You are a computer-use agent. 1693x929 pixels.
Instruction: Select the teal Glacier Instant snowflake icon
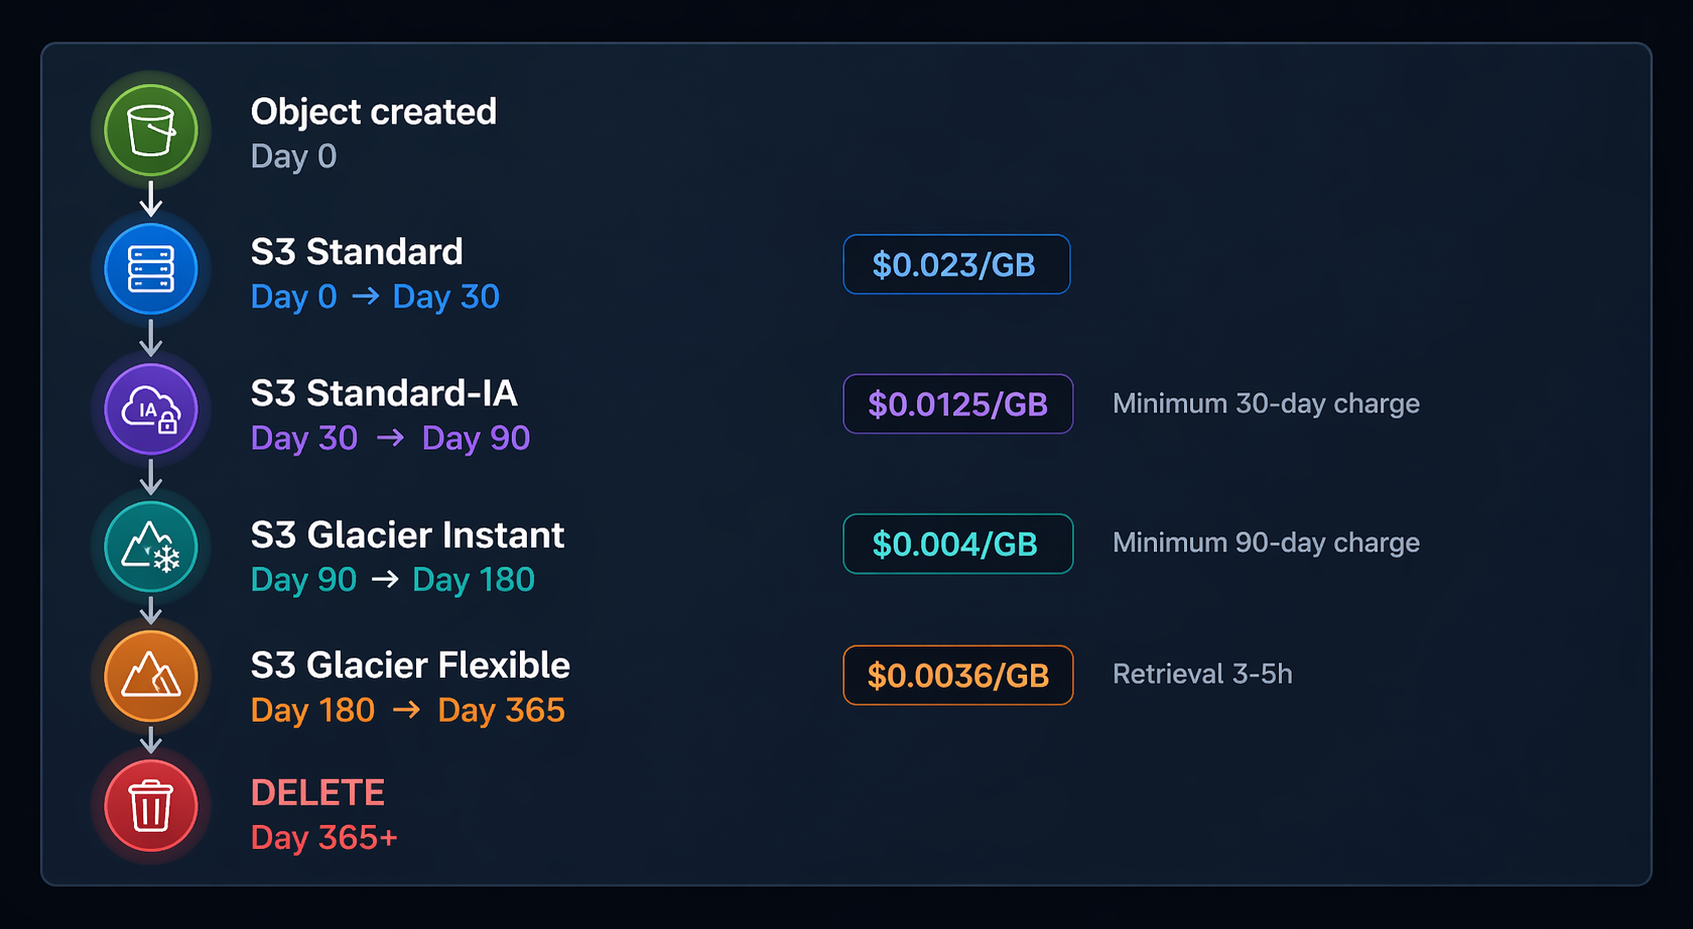[151, 548]
